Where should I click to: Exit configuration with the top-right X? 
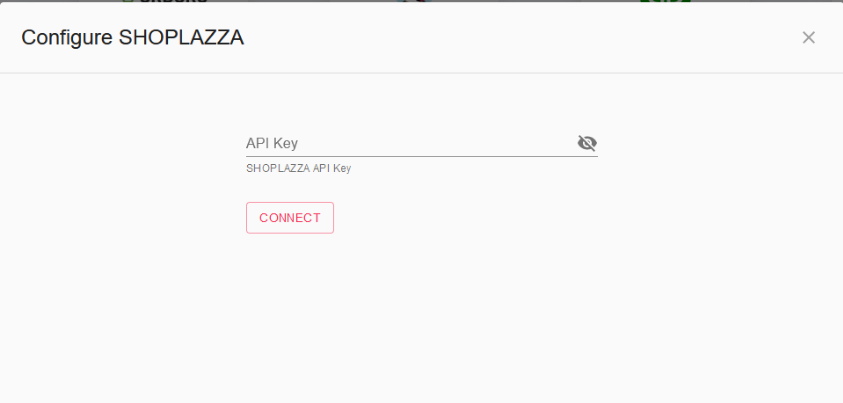(809, 38)
